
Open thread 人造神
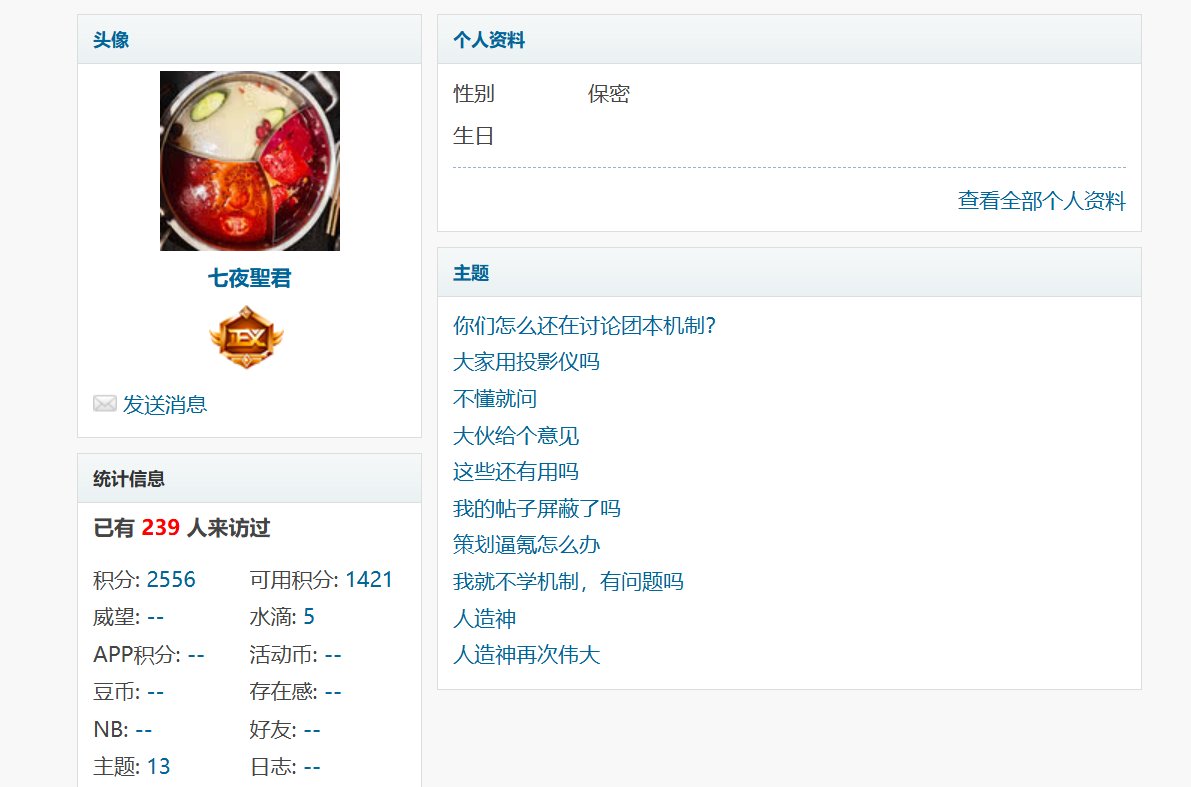(x=484, y=618)
